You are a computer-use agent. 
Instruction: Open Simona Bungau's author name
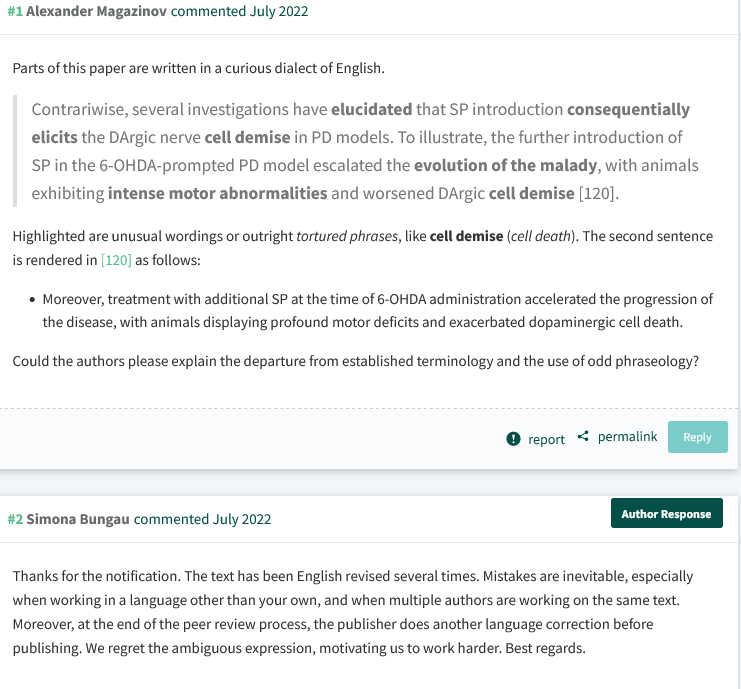pos(78,519)
